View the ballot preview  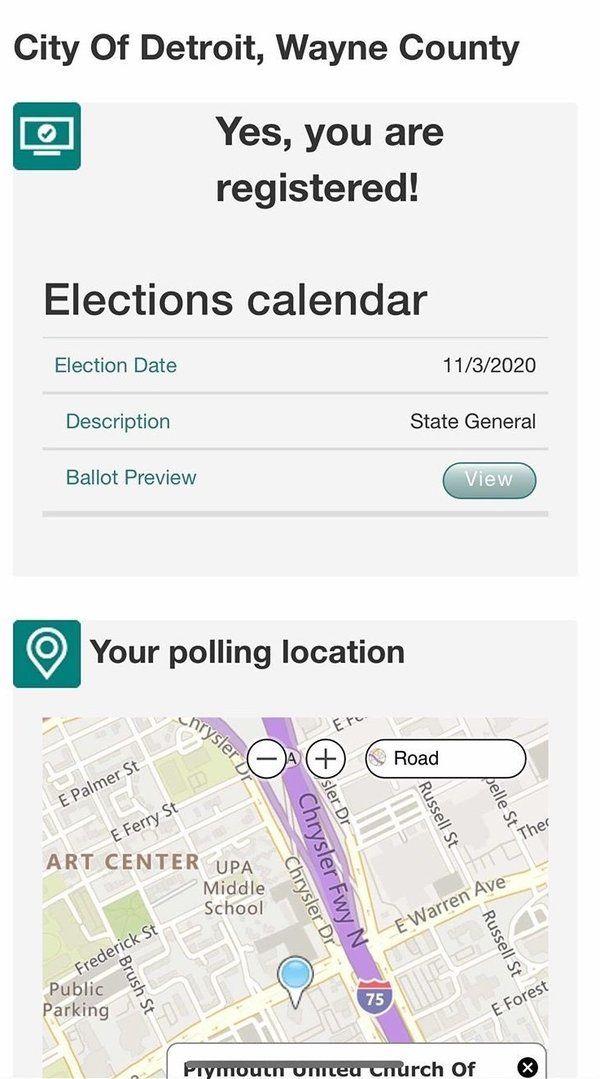click(x=489, y=480)
